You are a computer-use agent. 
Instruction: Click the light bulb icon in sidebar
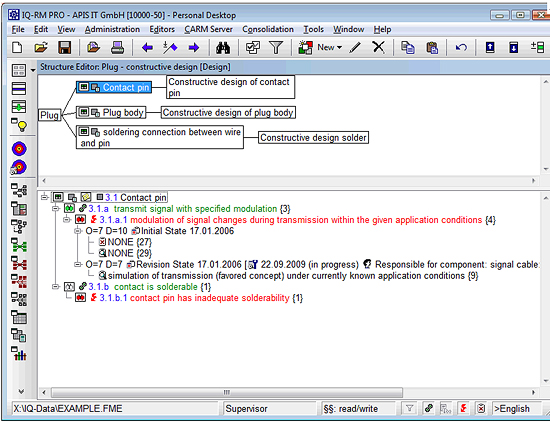[x=19, y=125]
